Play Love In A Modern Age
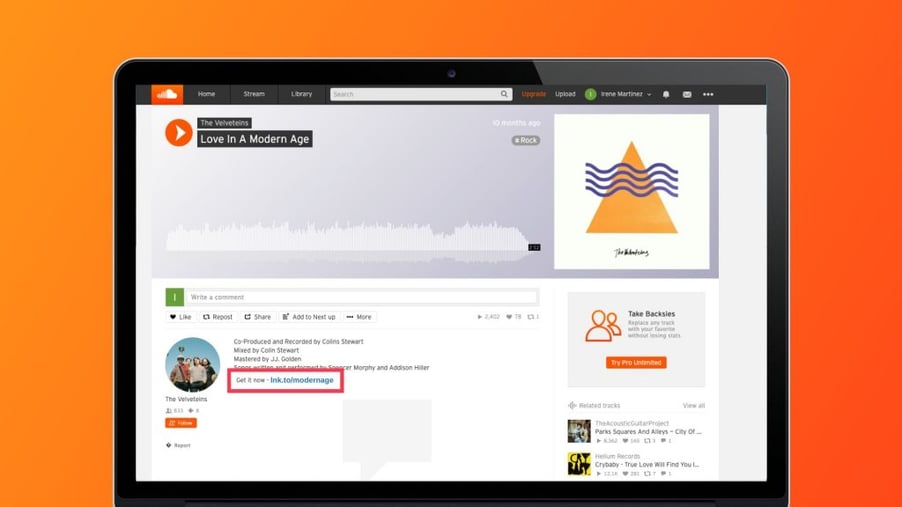902x507 pixels. [x=179, y=132]
